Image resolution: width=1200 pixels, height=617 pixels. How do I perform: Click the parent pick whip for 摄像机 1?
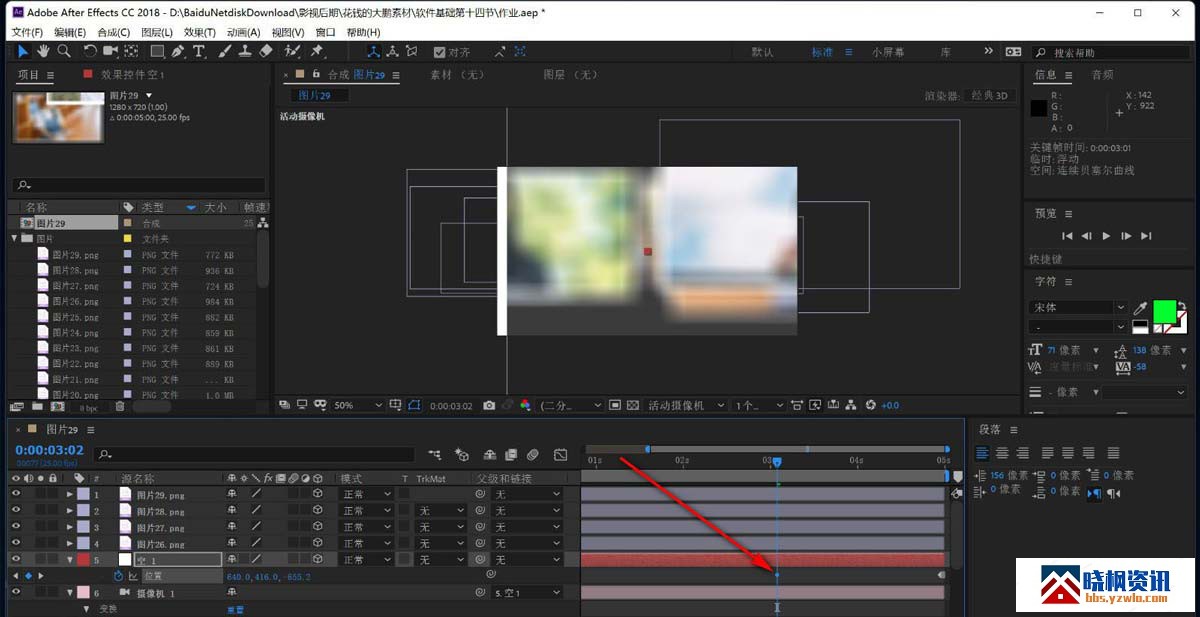click(480, 593)
